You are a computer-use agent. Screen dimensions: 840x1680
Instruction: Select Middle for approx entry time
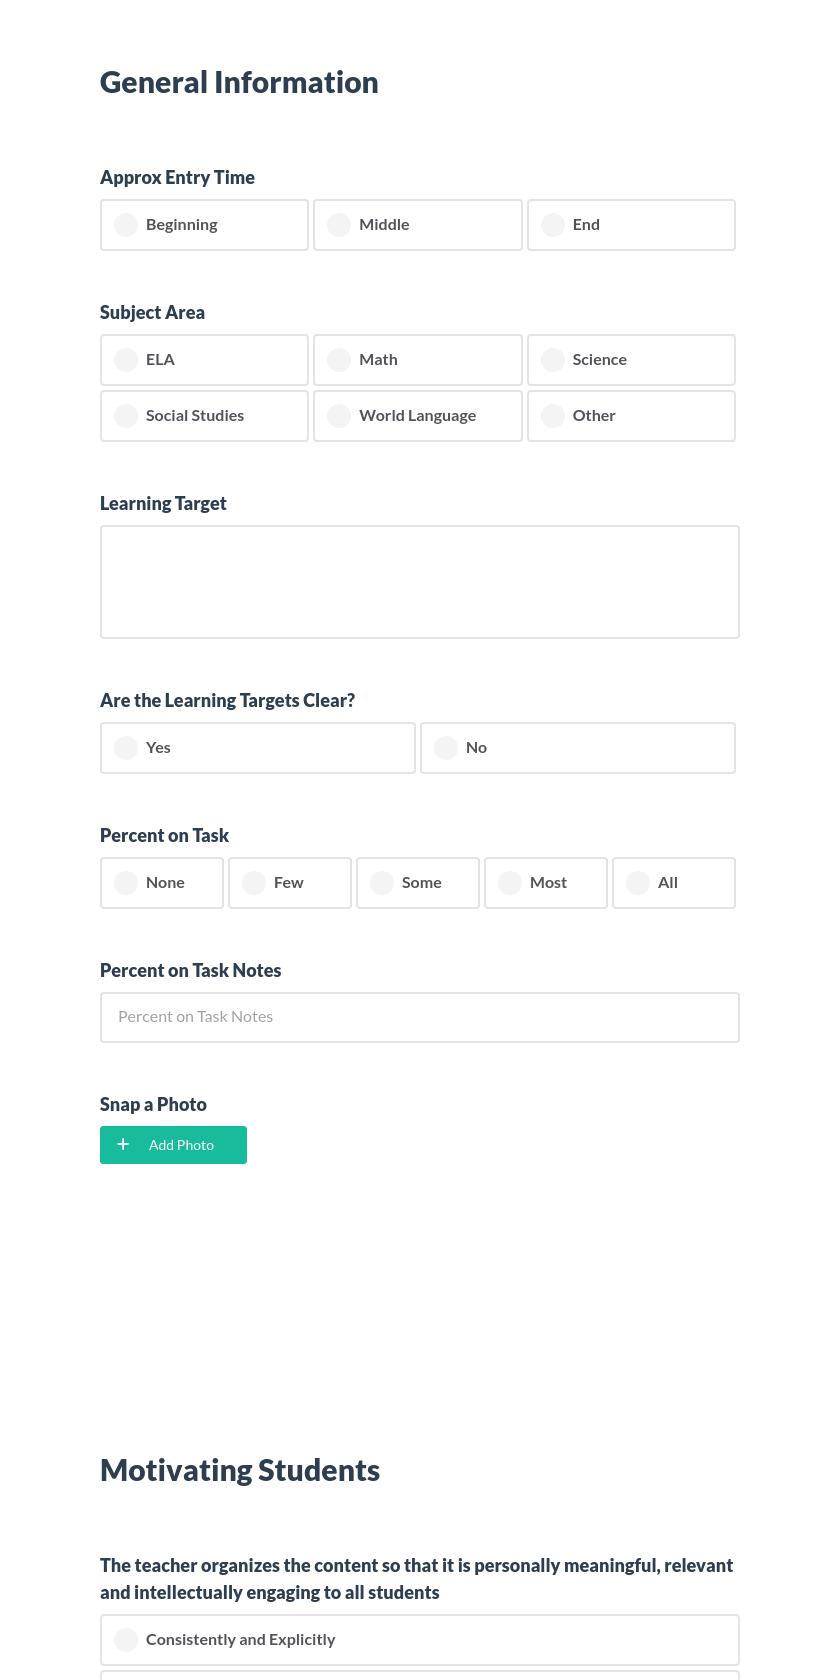[417, 224]
